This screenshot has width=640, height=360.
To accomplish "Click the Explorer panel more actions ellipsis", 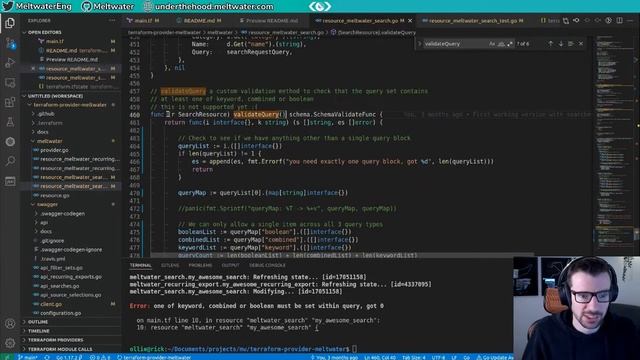I will tap(112, 20).
